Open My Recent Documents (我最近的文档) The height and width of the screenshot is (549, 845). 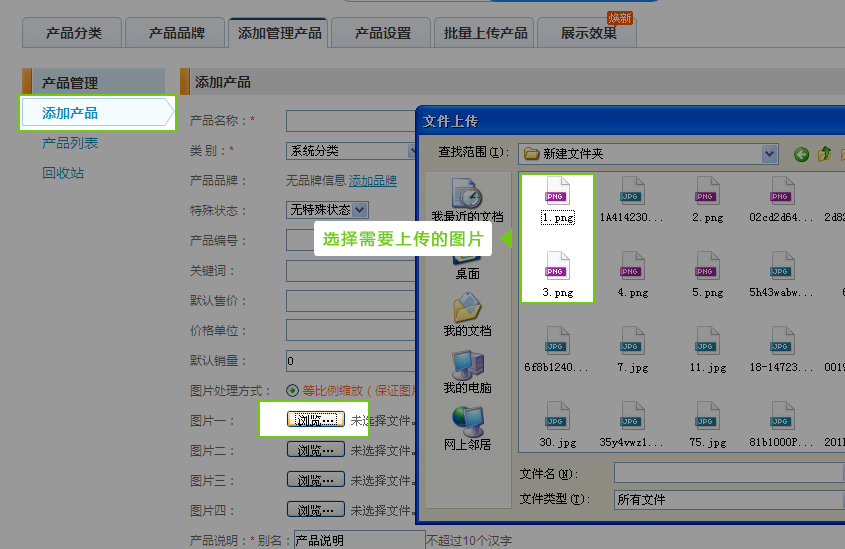tap(467, 193)
